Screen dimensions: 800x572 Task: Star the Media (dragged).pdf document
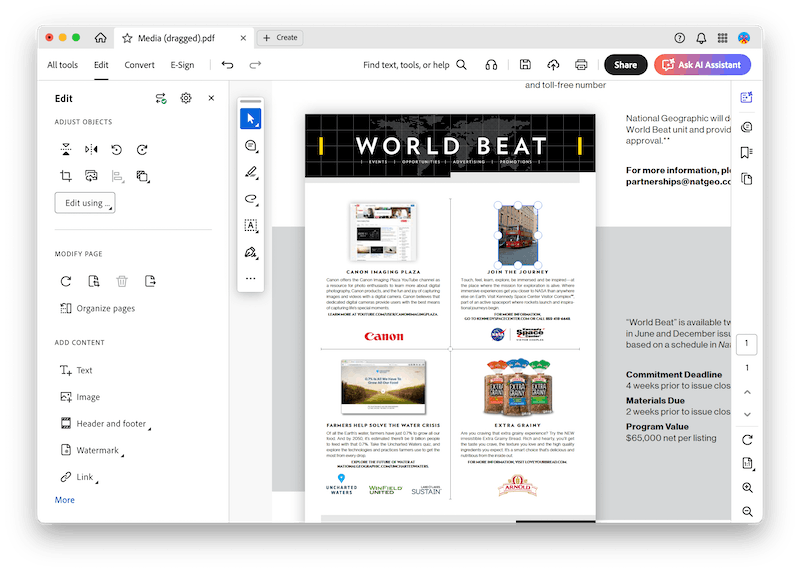[127, 38]
